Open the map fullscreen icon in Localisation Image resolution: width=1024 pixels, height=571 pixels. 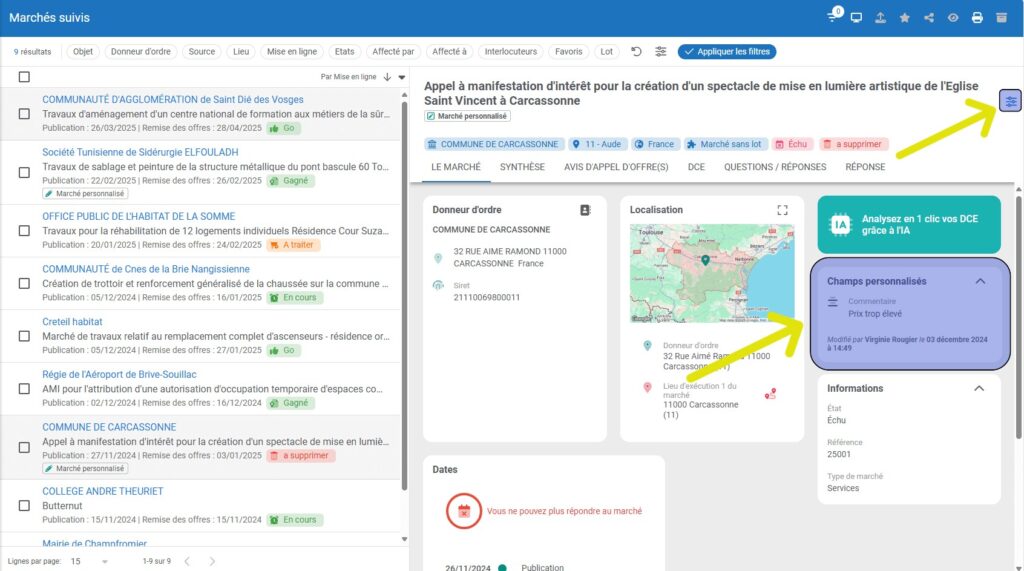[x=783, y=210]
